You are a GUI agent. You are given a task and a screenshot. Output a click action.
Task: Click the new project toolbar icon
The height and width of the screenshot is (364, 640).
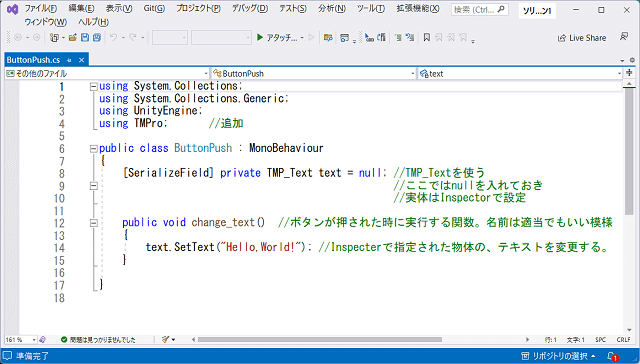point(54,38)
